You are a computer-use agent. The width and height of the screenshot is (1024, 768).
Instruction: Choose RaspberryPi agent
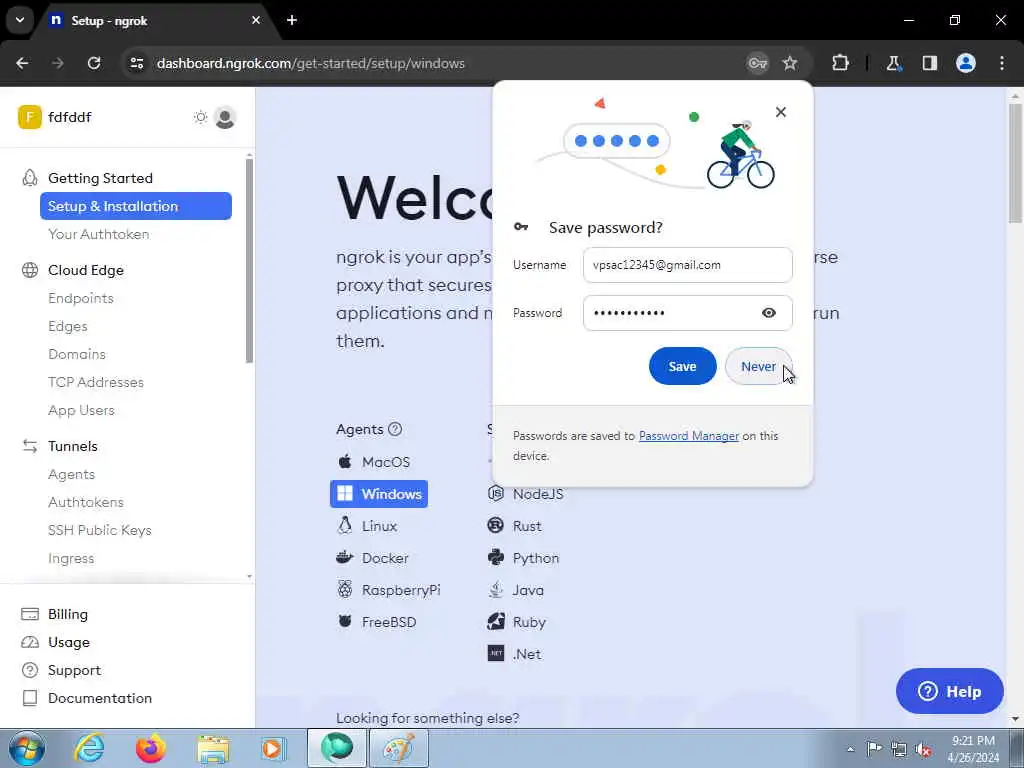(389, 590)
